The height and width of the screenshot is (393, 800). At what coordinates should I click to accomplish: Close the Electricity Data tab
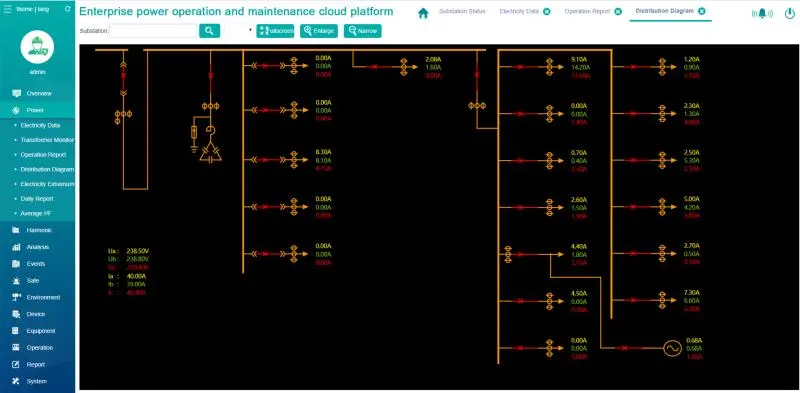pyautogui.click(x=546, y=11)
